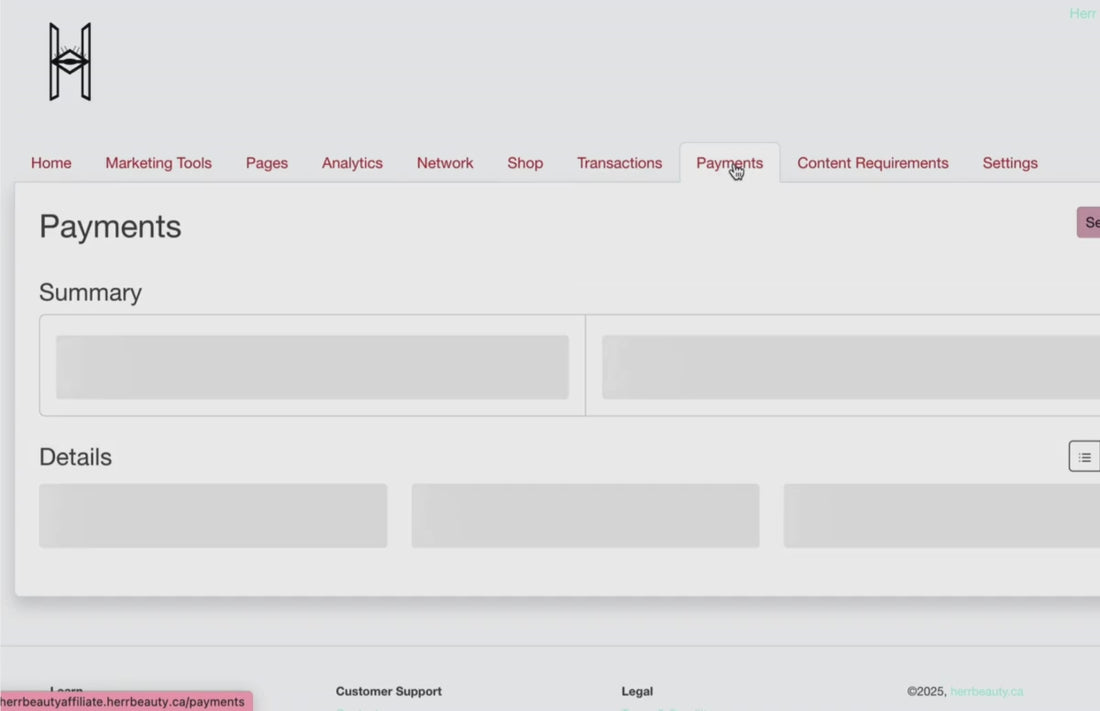Open the Analytics tab
This screenshot has height=711, width=1100.
click(352, 163)
